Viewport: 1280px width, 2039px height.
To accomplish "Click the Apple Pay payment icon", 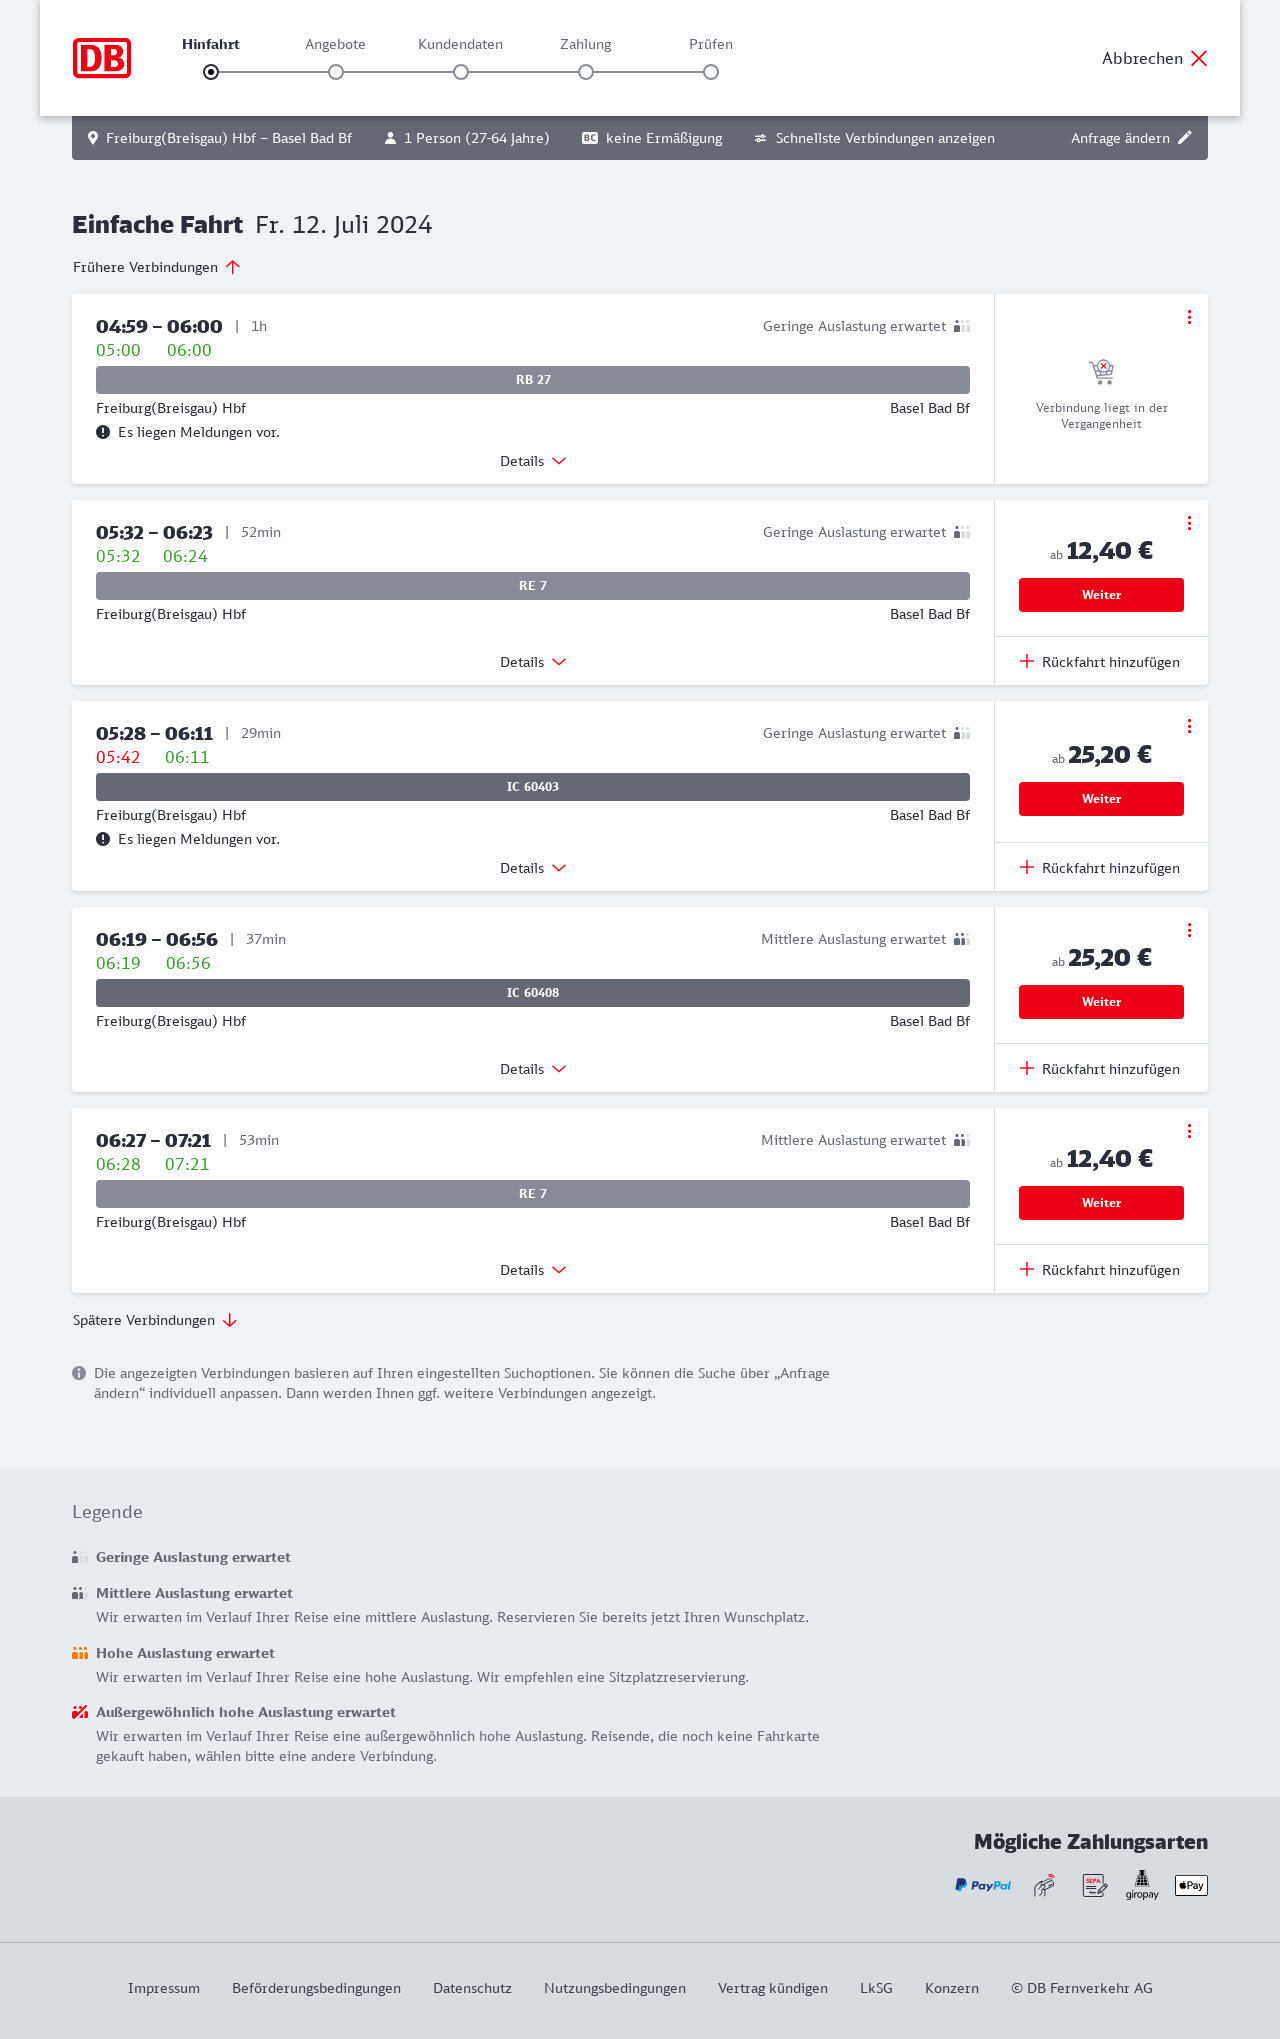I will [1191, 1885].
